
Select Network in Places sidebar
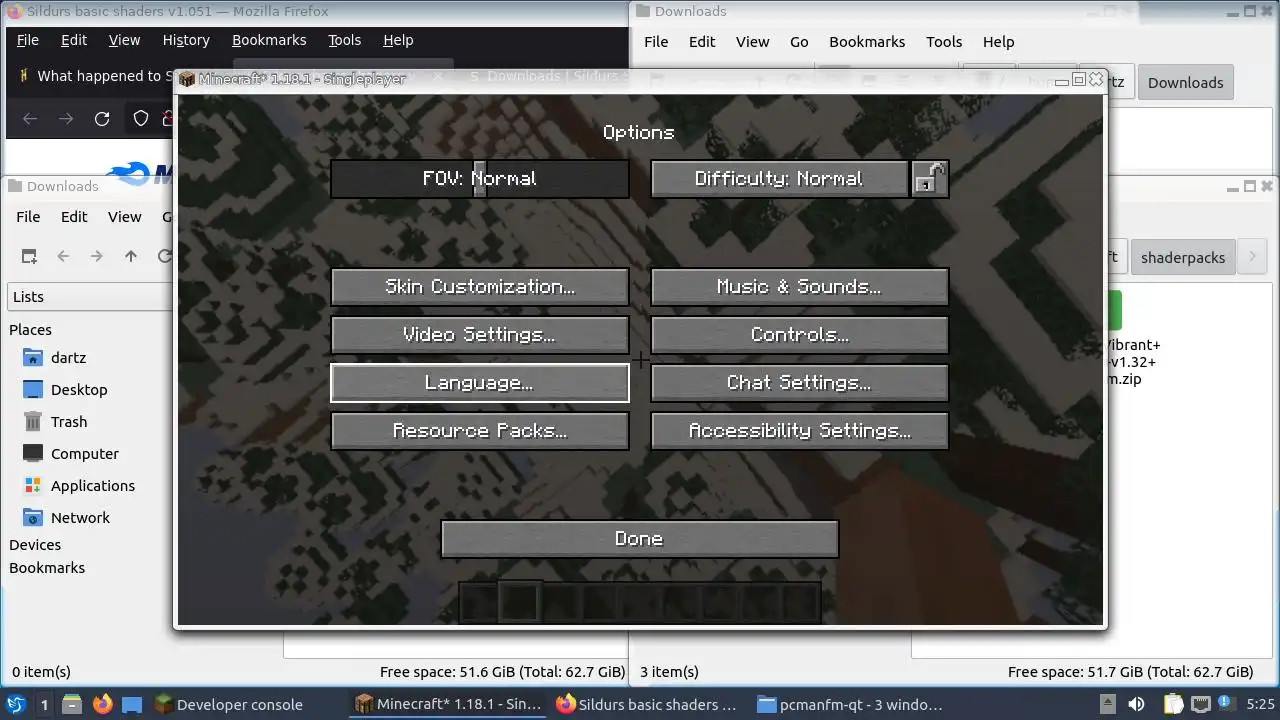pos(80,518)
